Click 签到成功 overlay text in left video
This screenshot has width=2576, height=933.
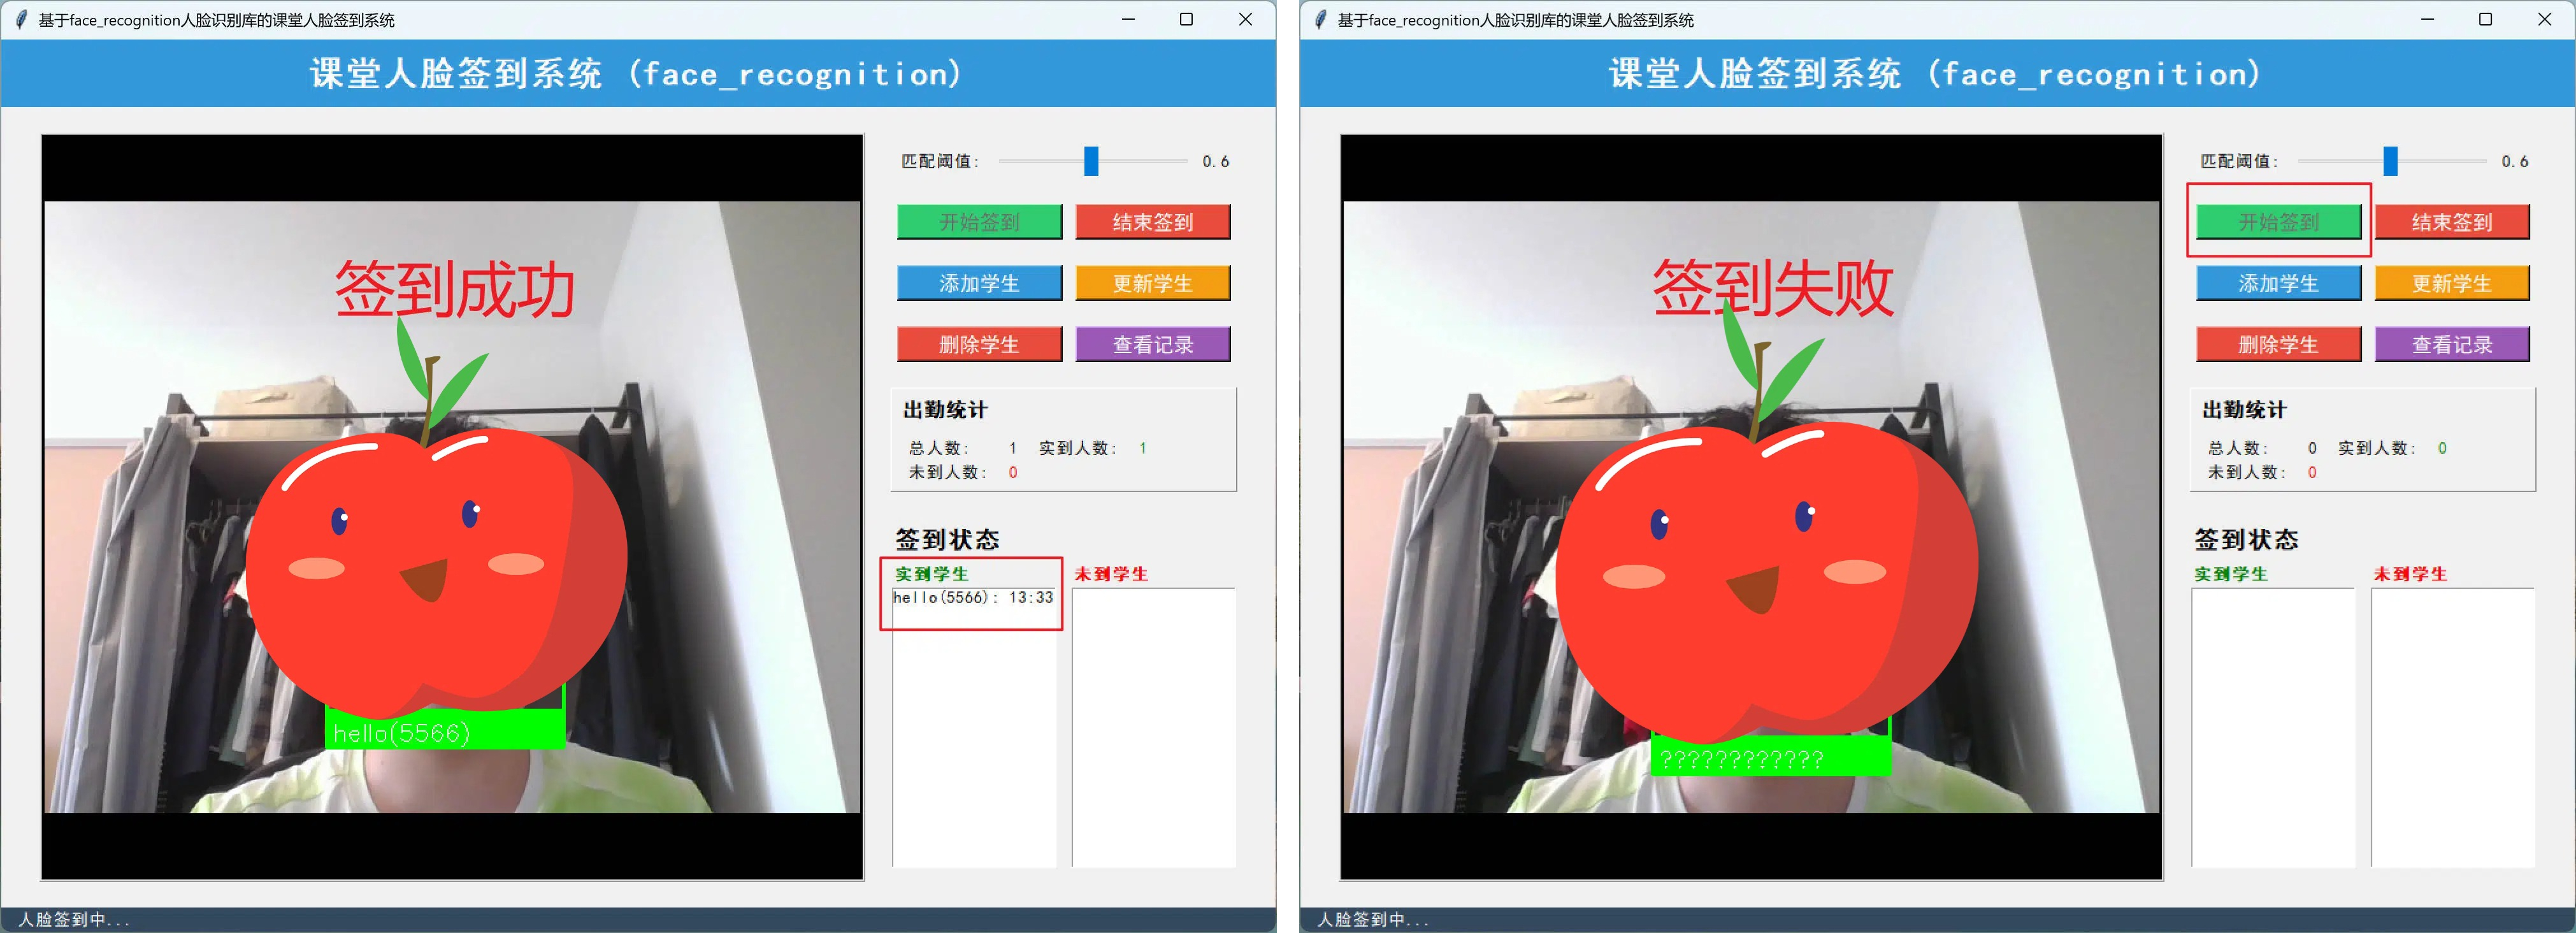454,290
